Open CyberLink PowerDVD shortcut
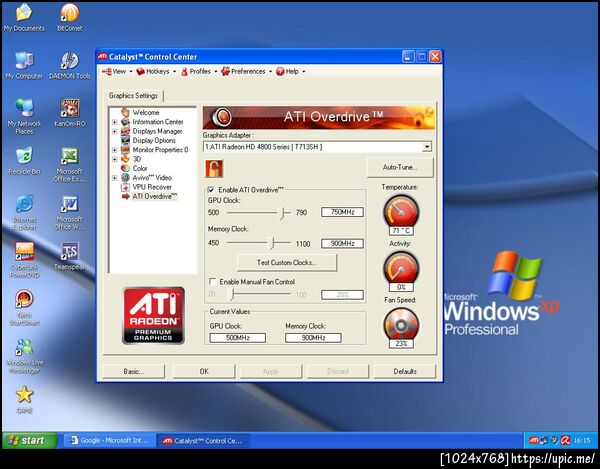This screenshot has height=469, width=600. point(24,260)
